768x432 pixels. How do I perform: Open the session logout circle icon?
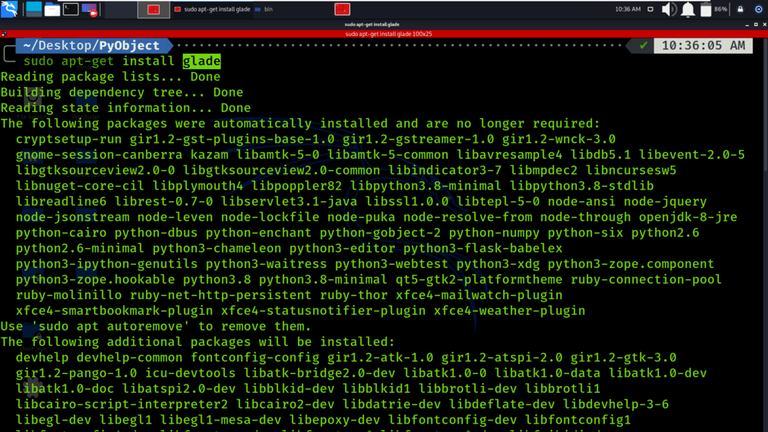click(758, 9)
